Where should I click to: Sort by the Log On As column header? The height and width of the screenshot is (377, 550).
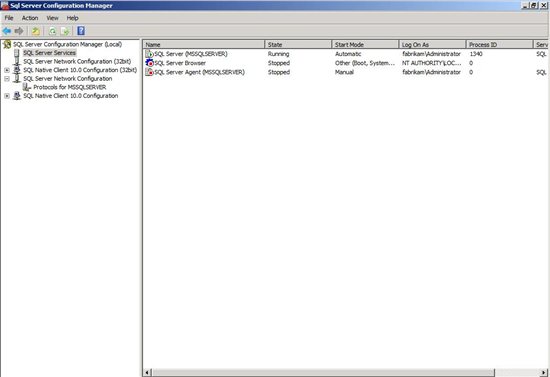pyautogui.click(x=432, y=45)
